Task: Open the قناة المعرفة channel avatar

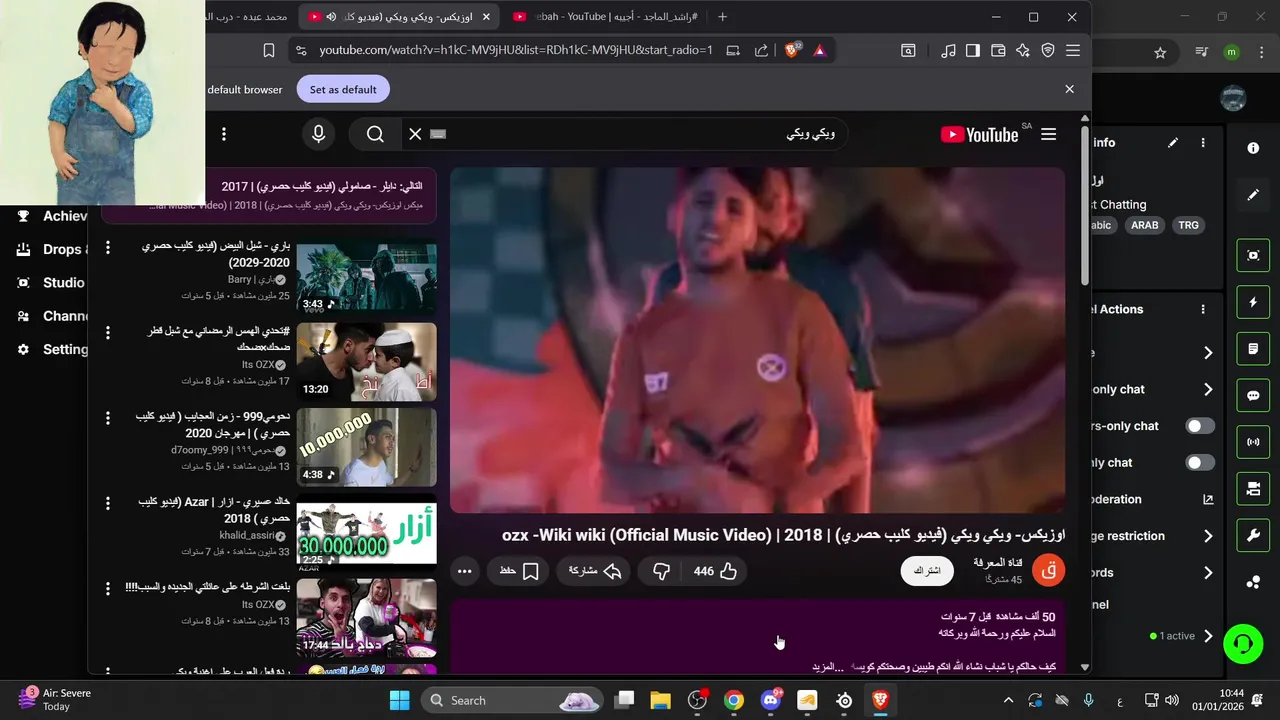Action: pos(1049,570)
